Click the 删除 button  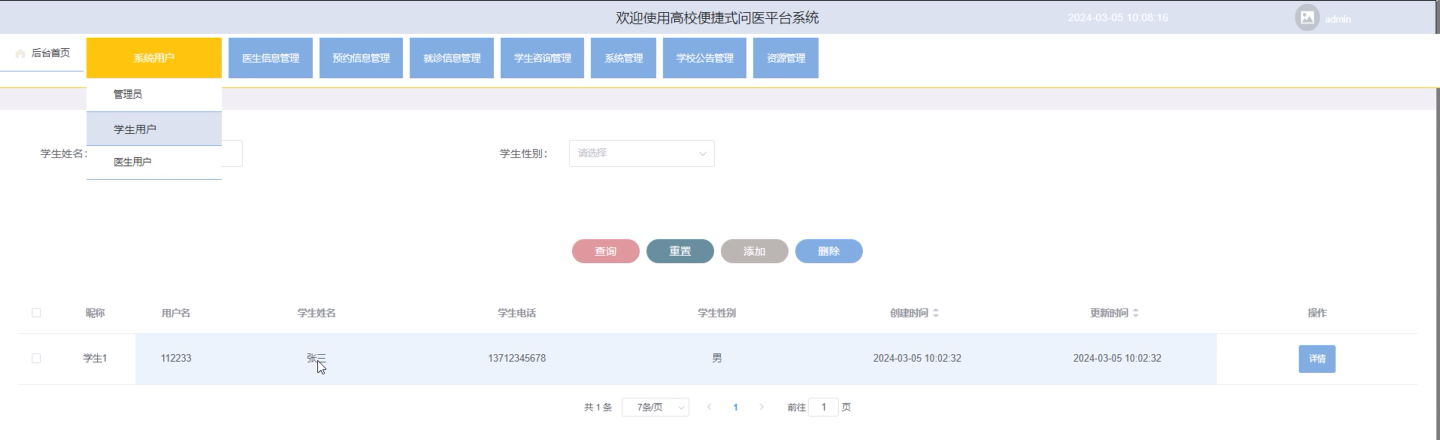829,251
